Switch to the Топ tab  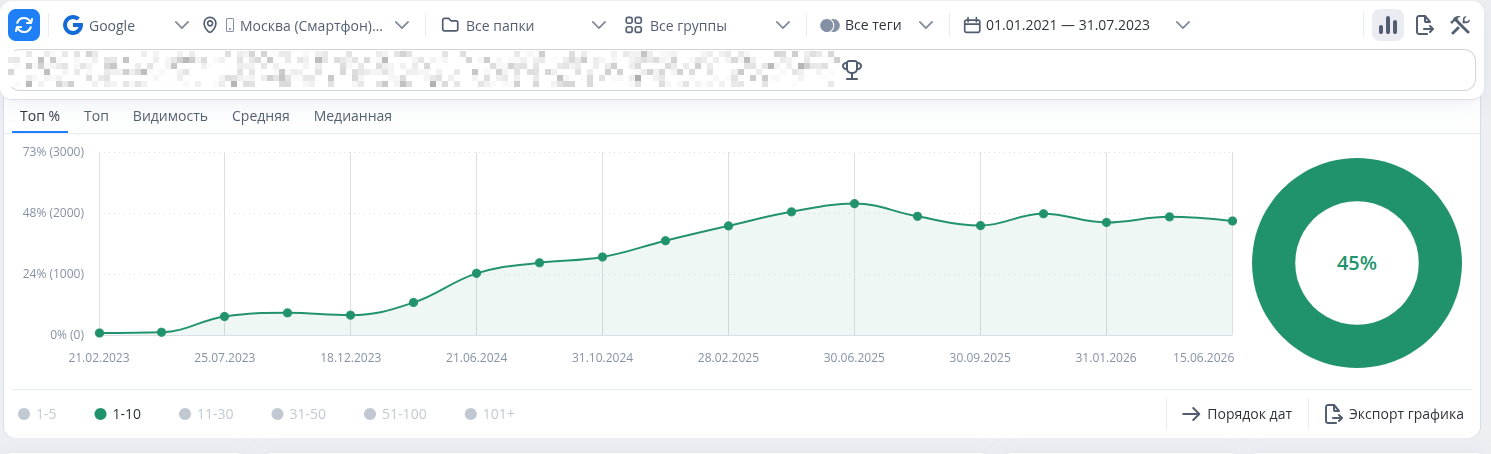96,116
